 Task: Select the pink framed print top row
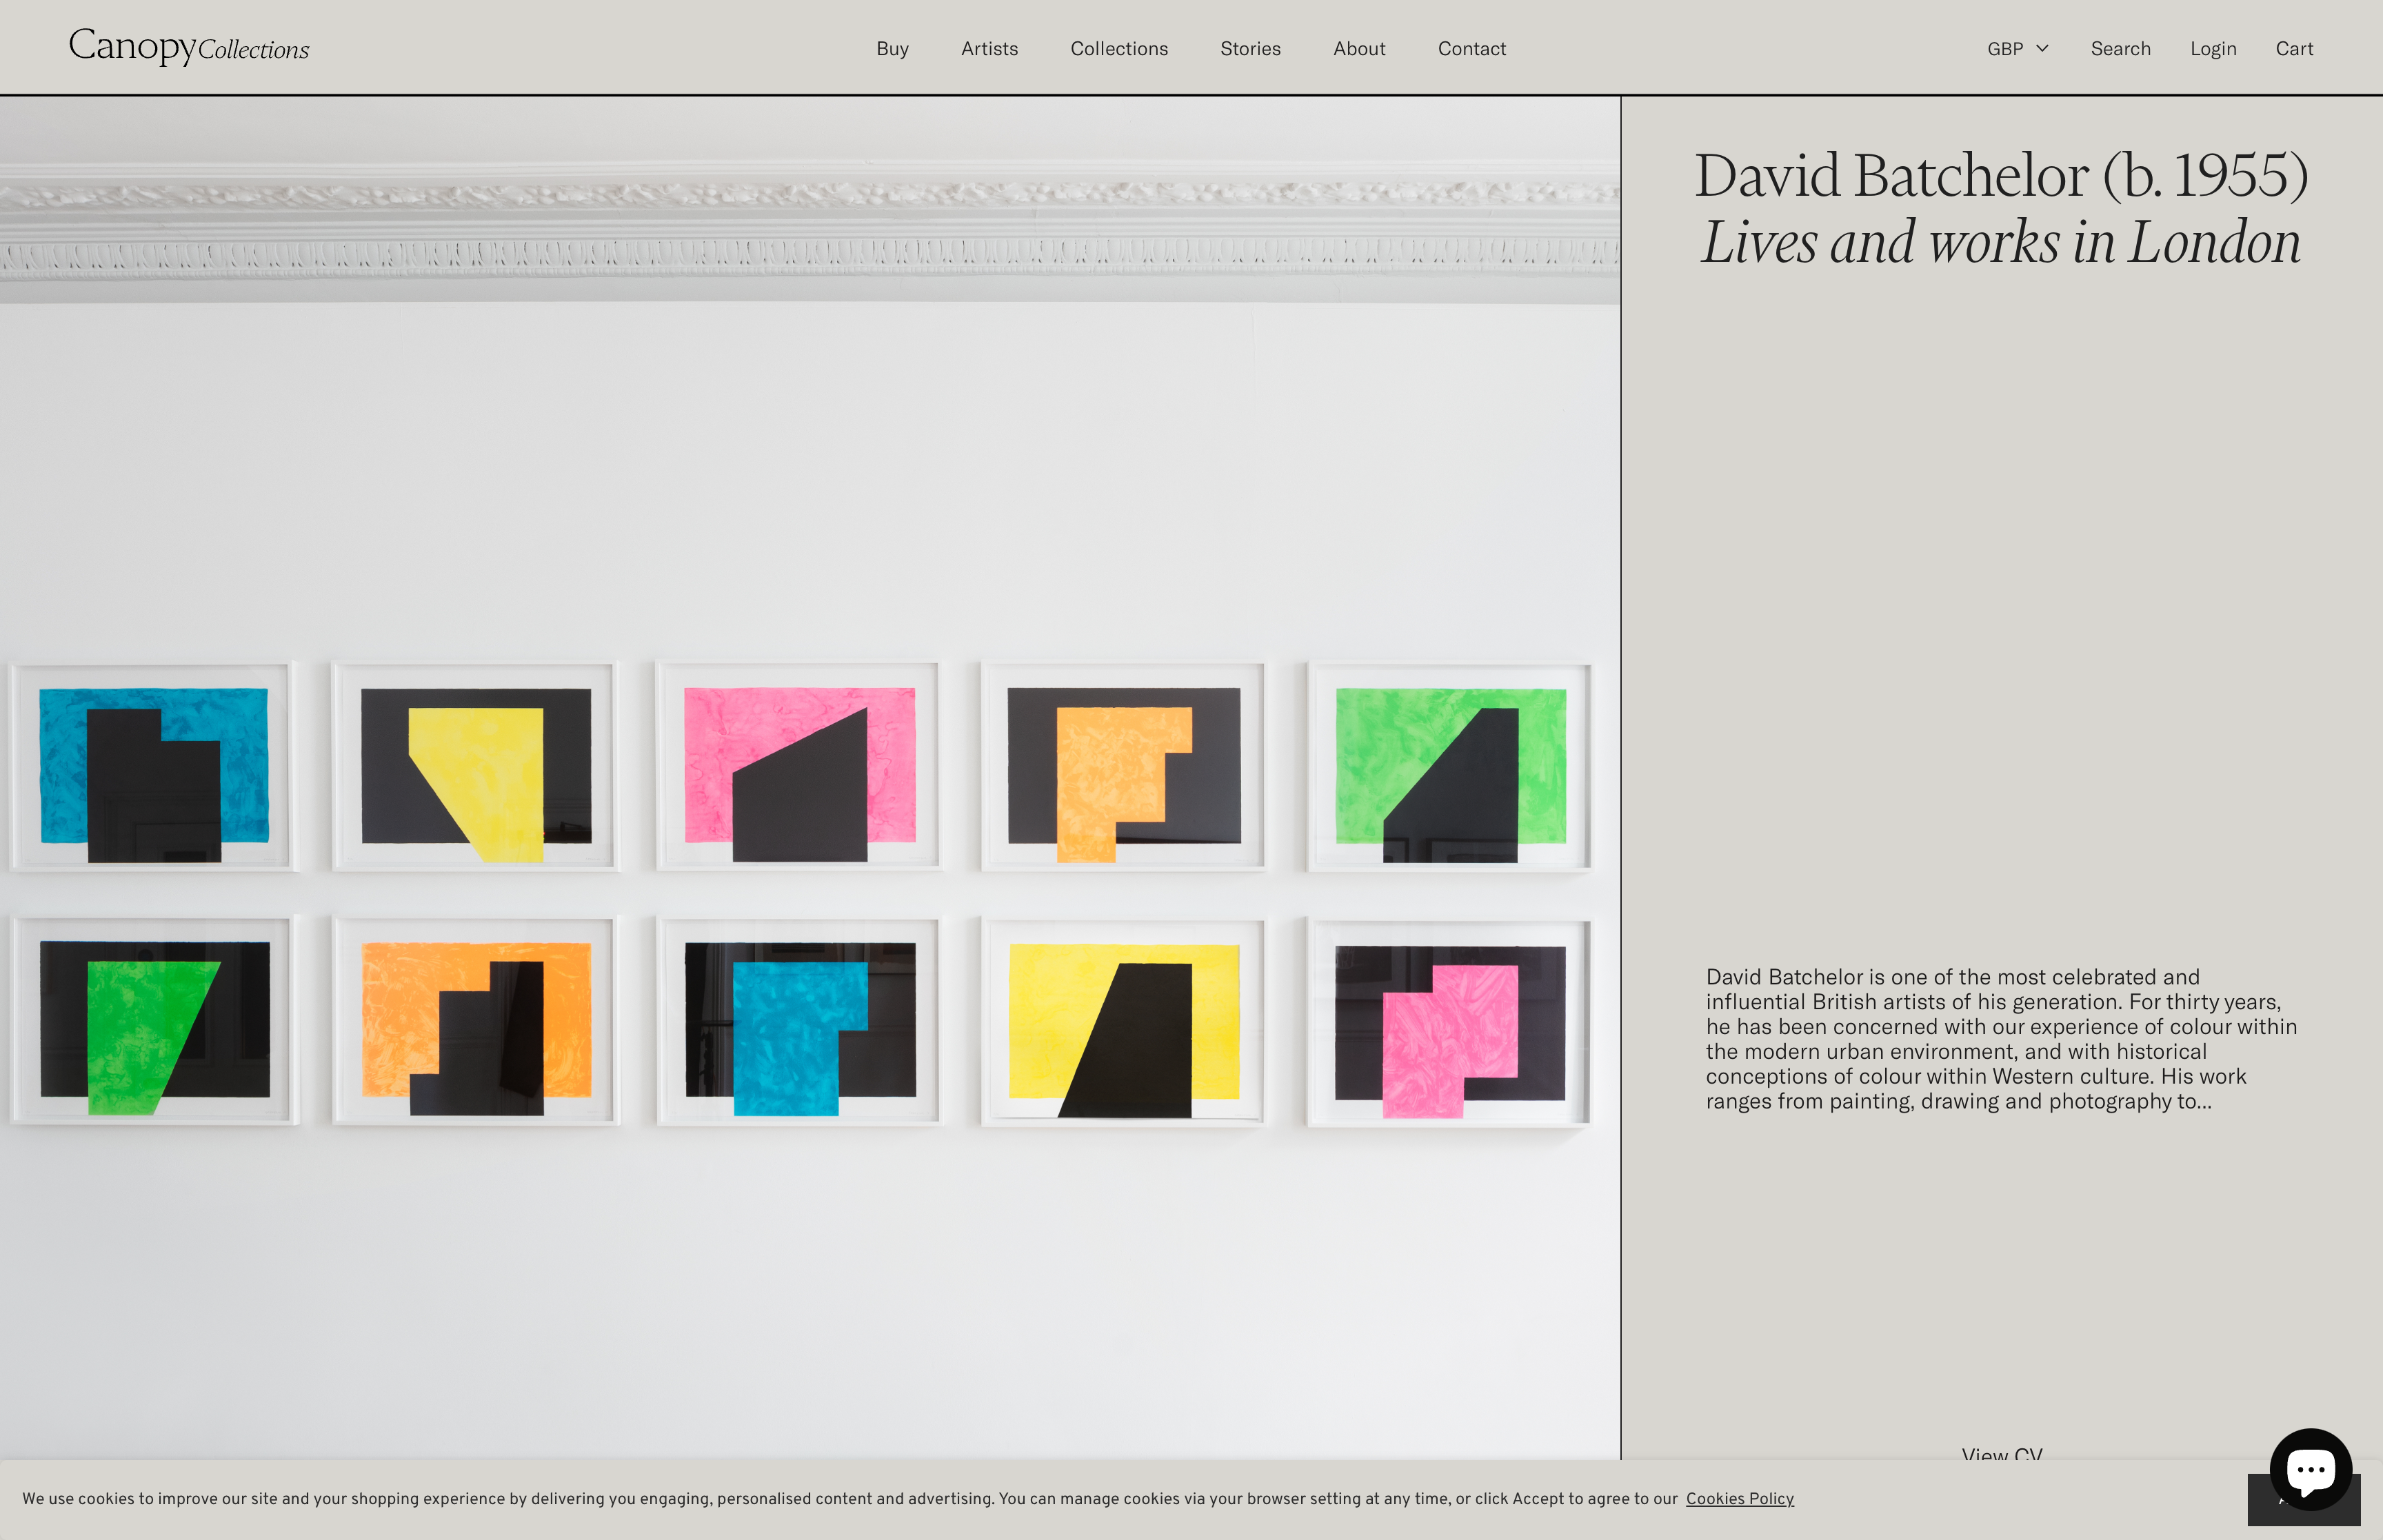799,767
